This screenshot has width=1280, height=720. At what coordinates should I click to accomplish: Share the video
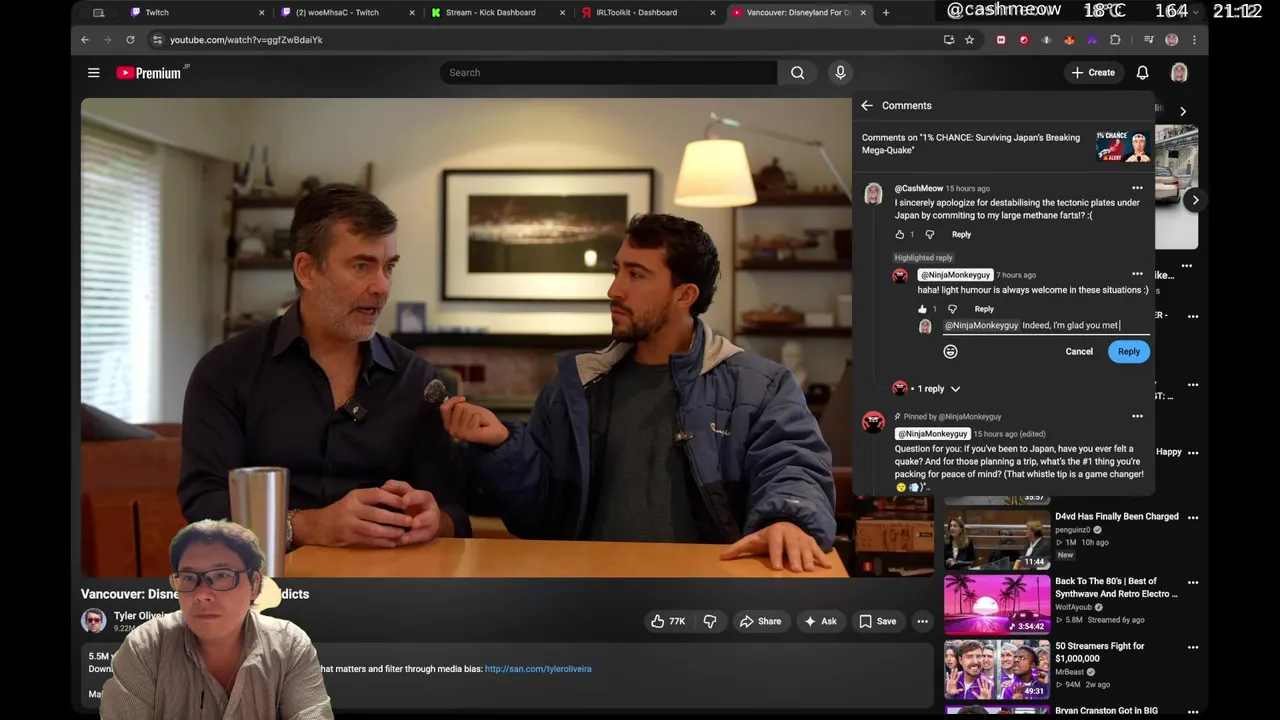pyautogui.click(x=760, y=621)
